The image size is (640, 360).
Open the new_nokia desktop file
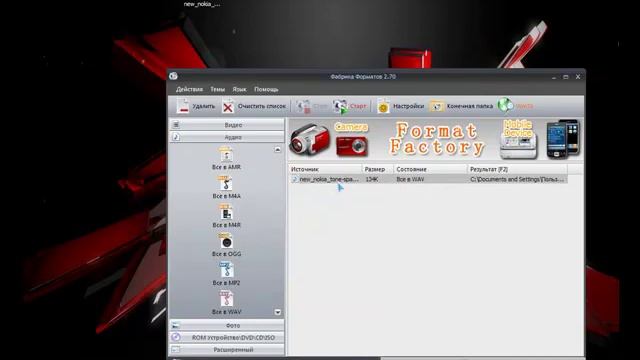pos(202,4)
